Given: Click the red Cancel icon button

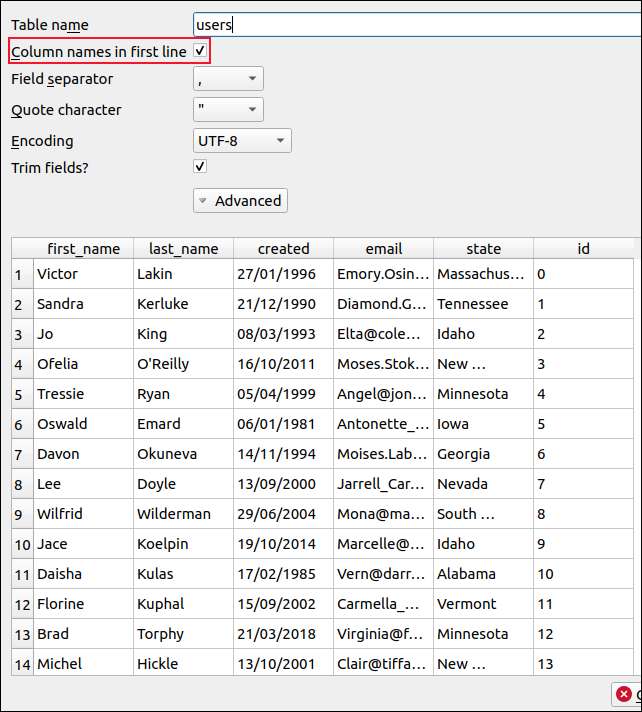Looking at the screenshot, I should click(625, 694).
